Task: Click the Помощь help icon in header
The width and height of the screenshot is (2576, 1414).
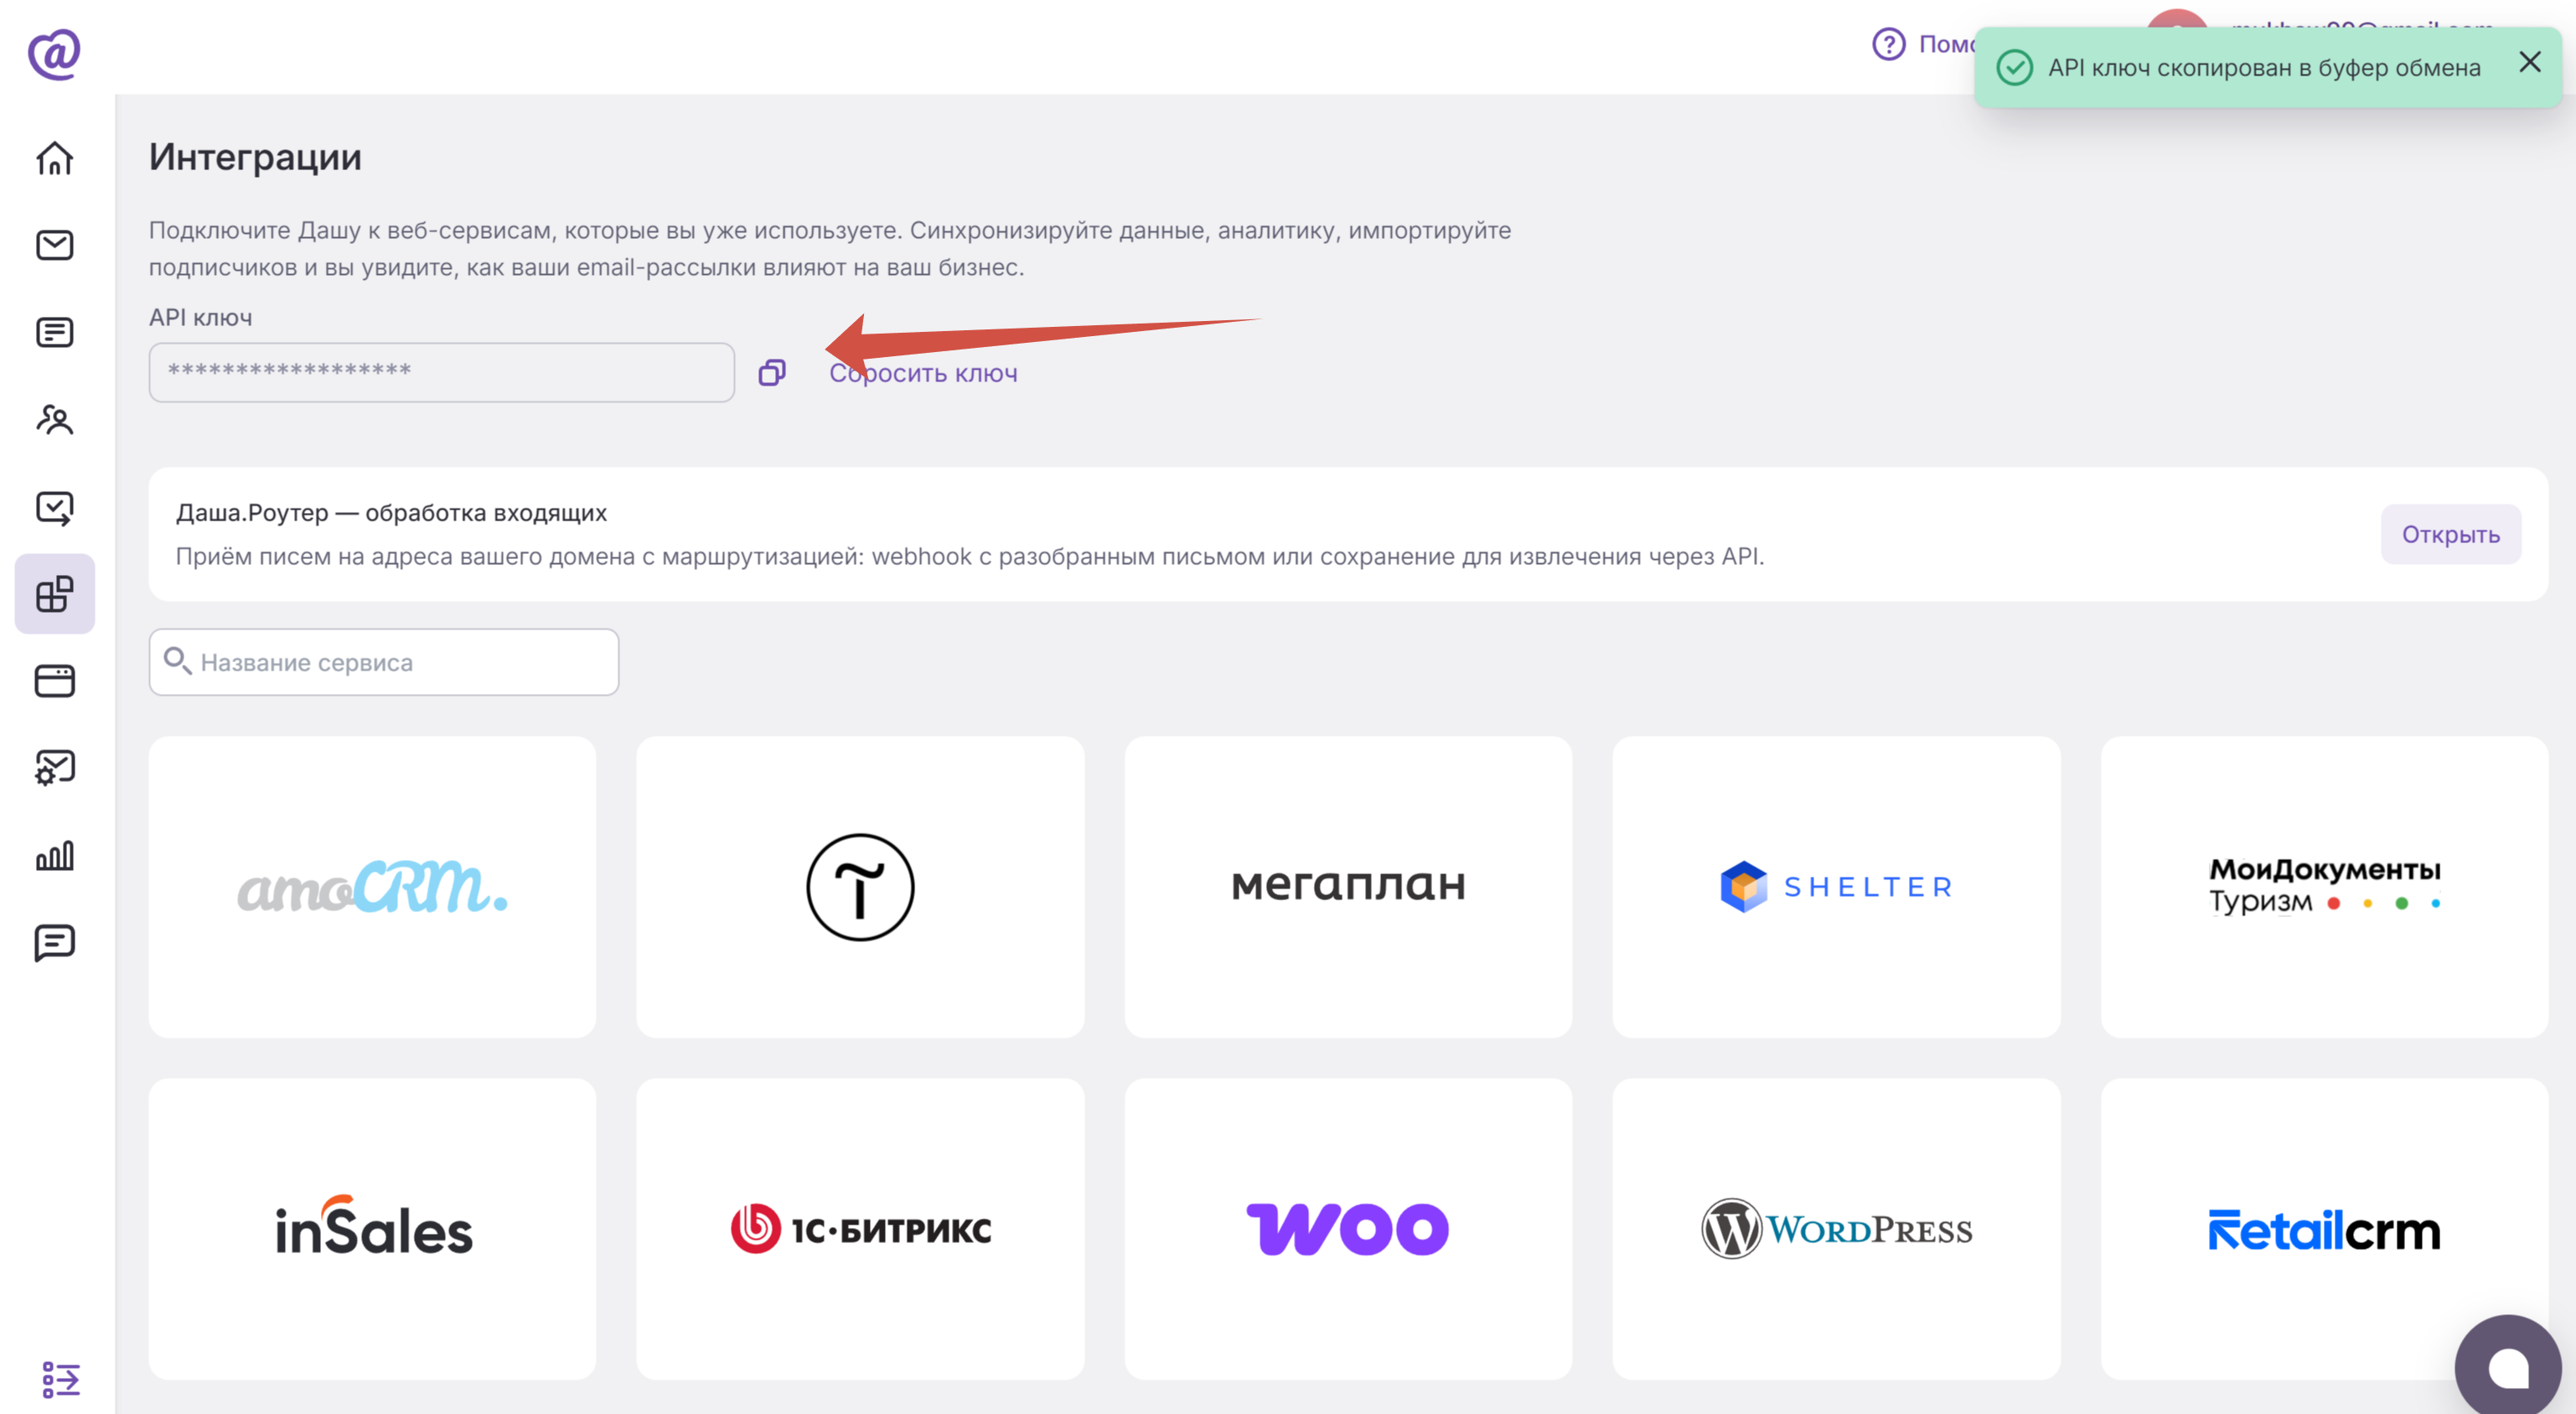Action: click(x=1889, y=44)
